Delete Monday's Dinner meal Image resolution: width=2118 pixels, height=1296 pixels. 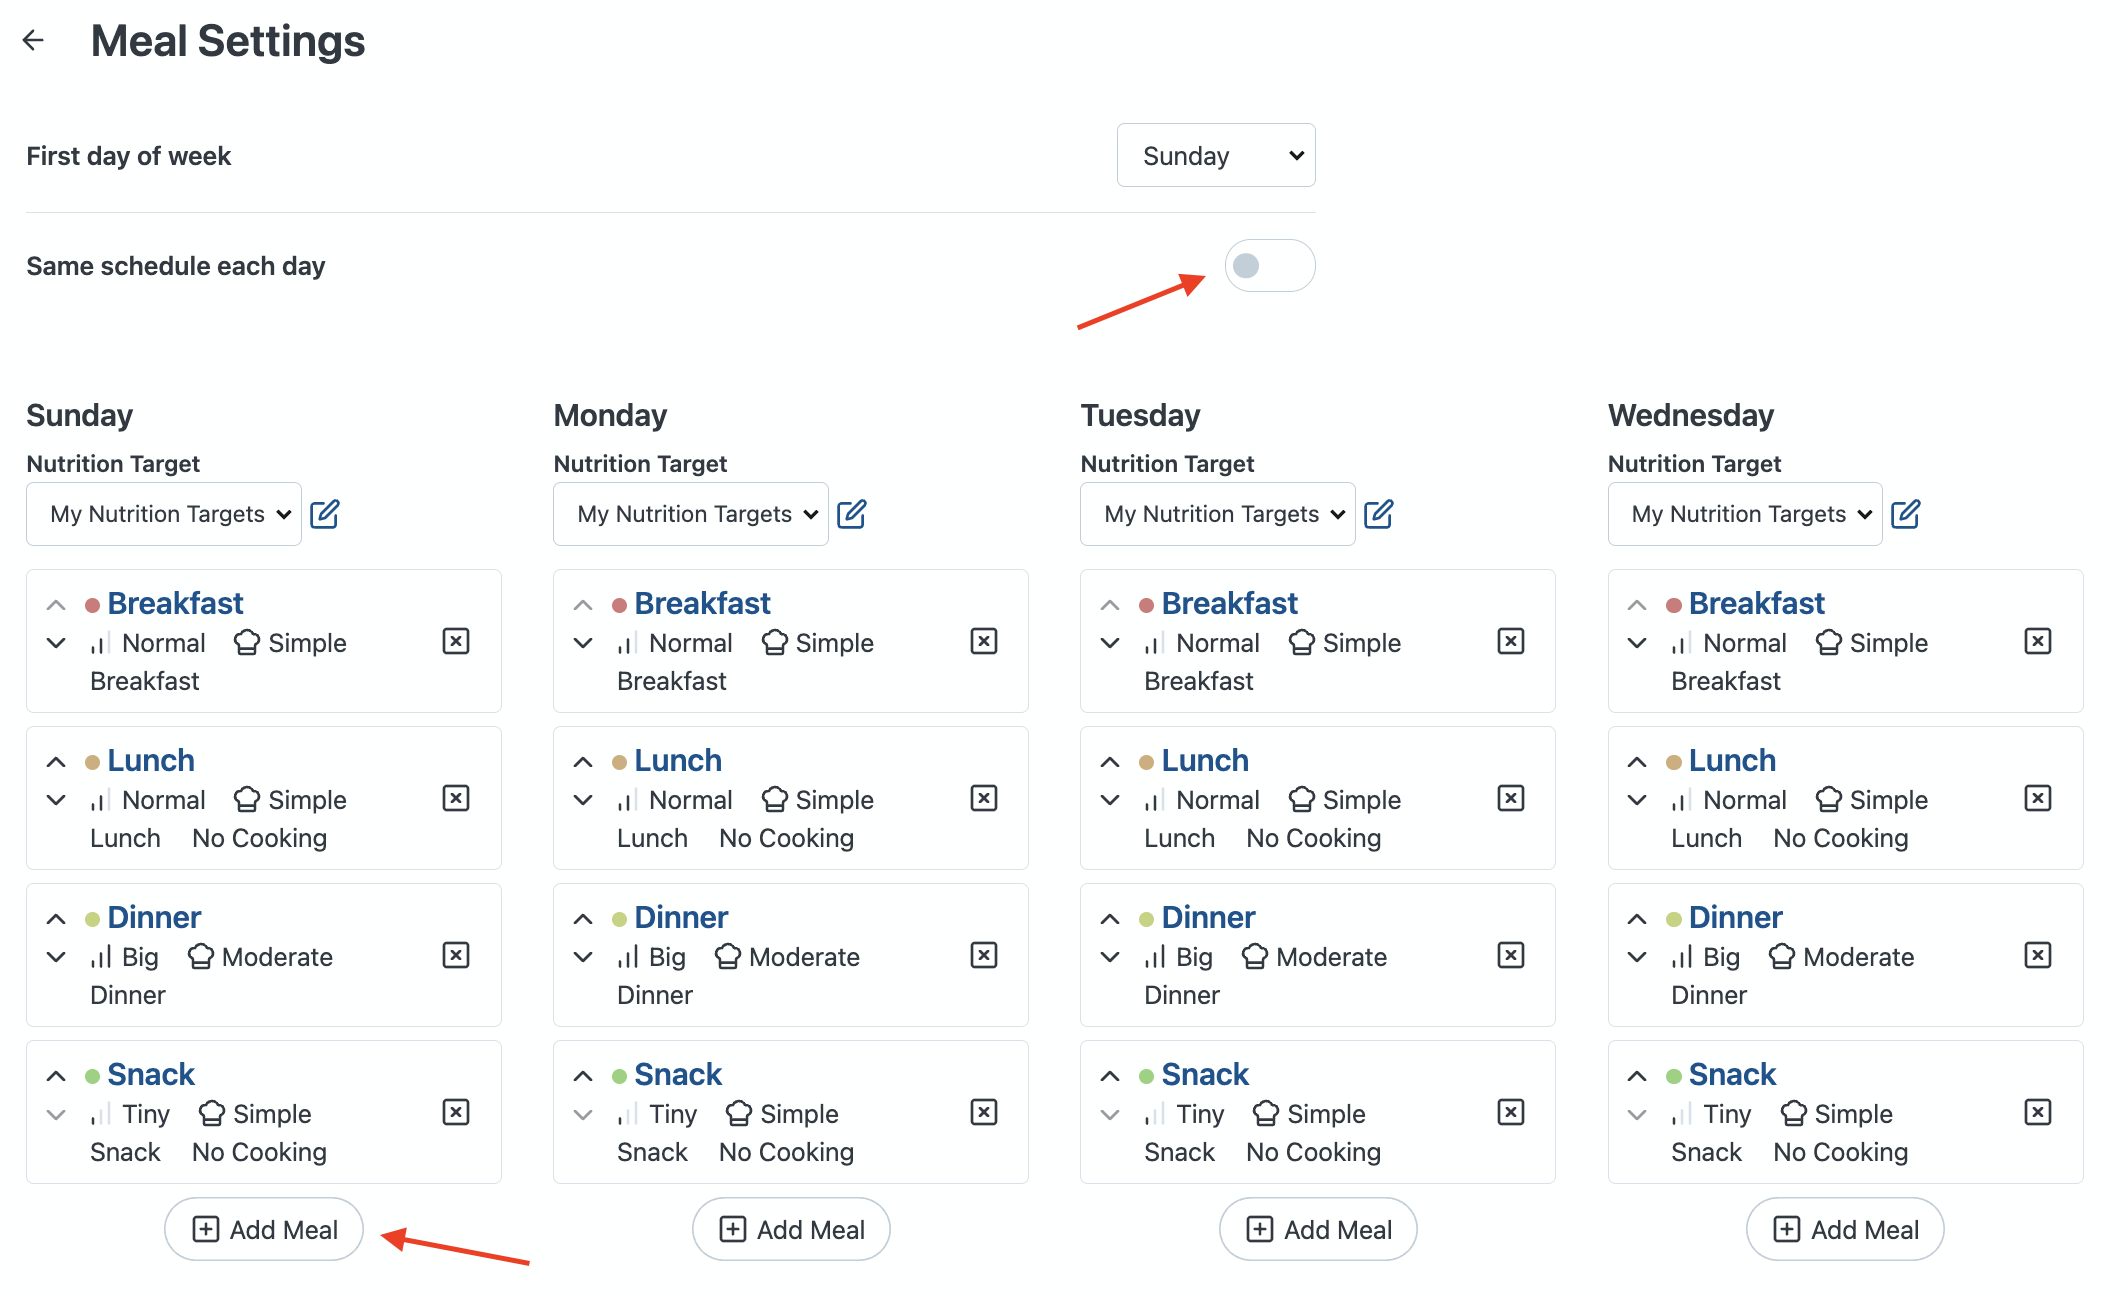(984, 955)
